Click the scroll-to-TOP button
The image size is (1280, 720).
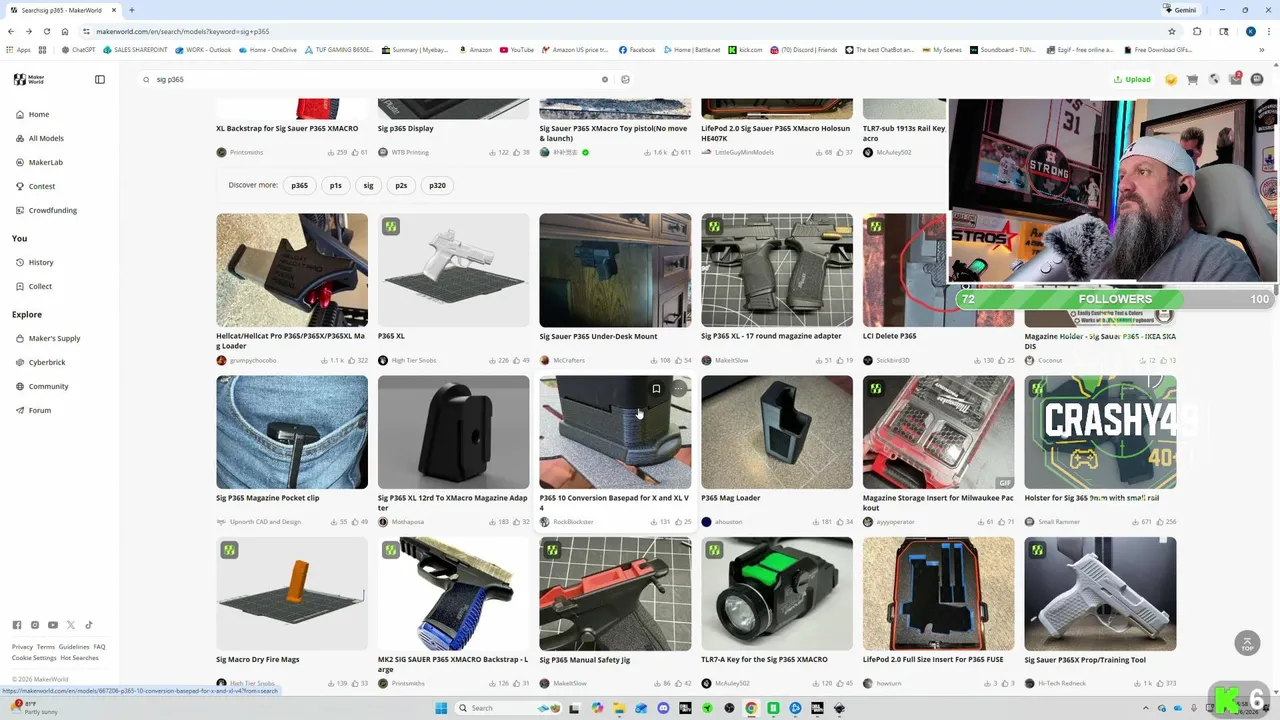[1247, 643]
